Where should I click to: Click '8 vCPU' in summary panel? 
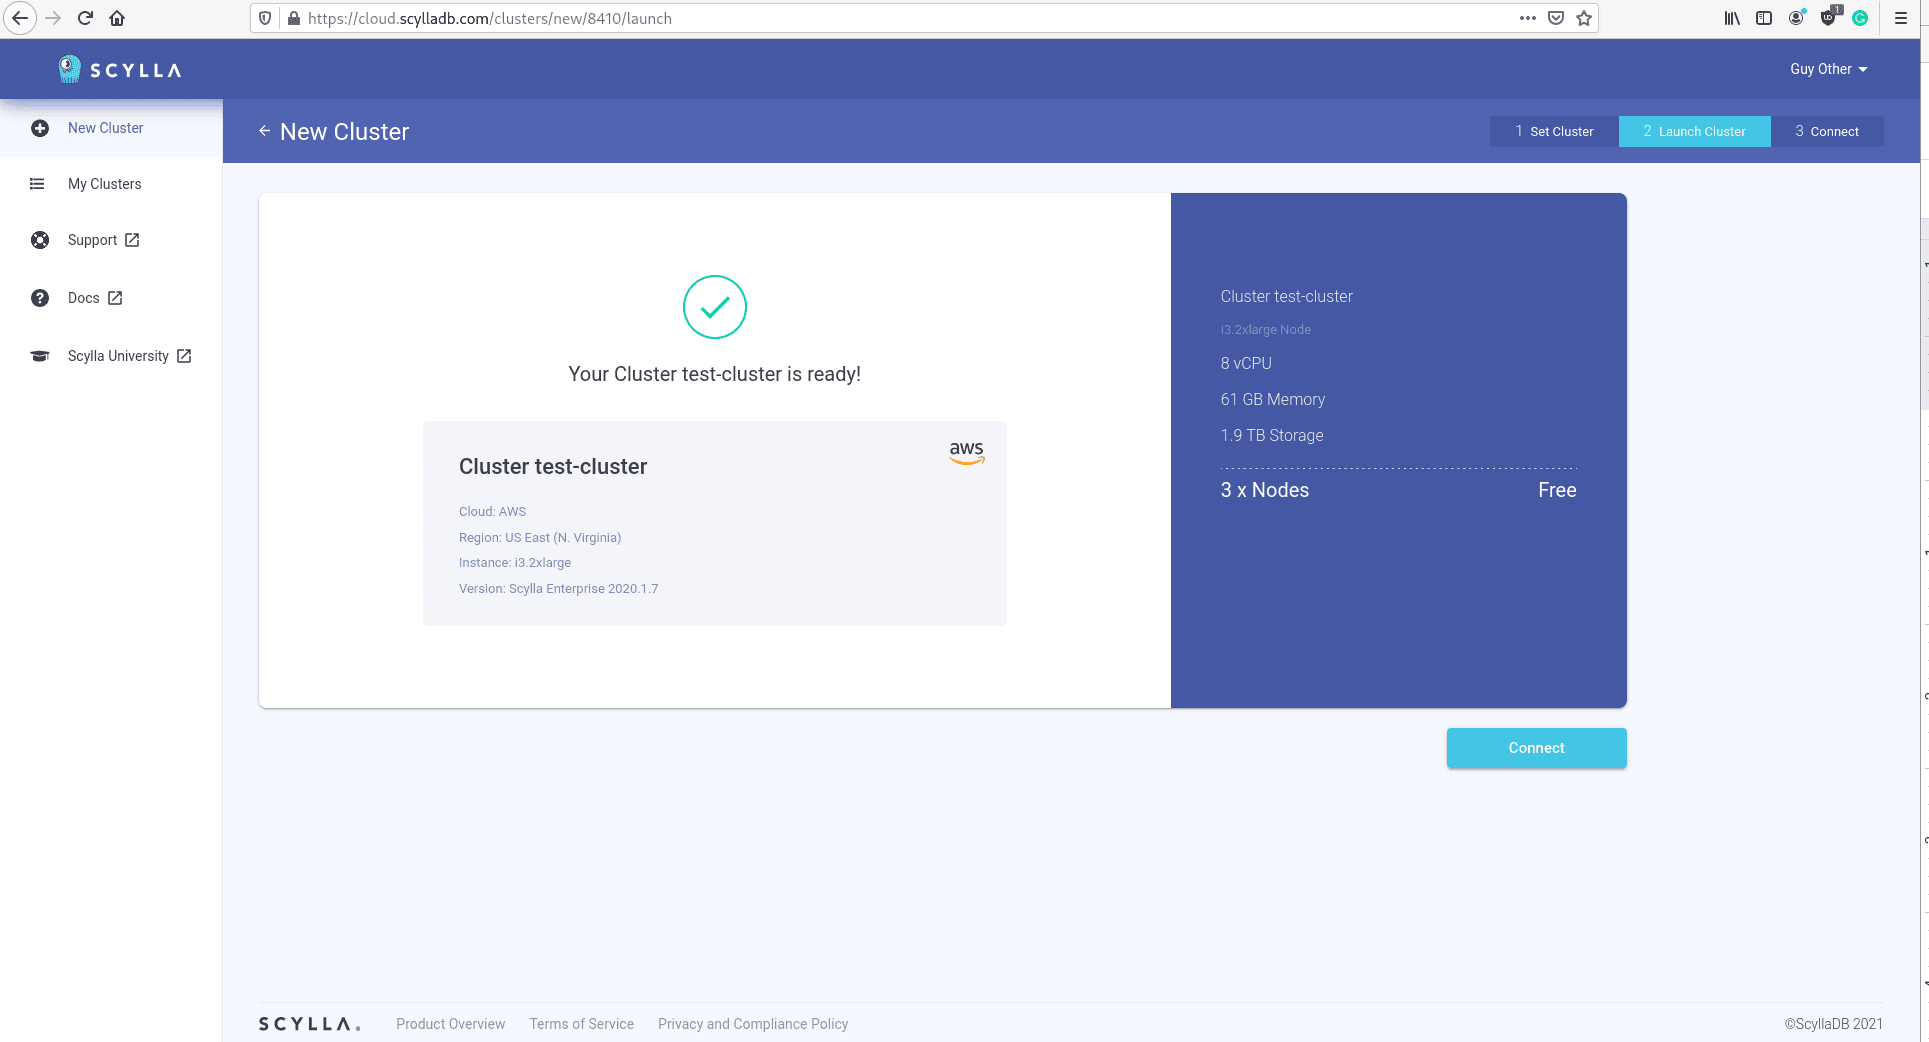pos(1246,363)
